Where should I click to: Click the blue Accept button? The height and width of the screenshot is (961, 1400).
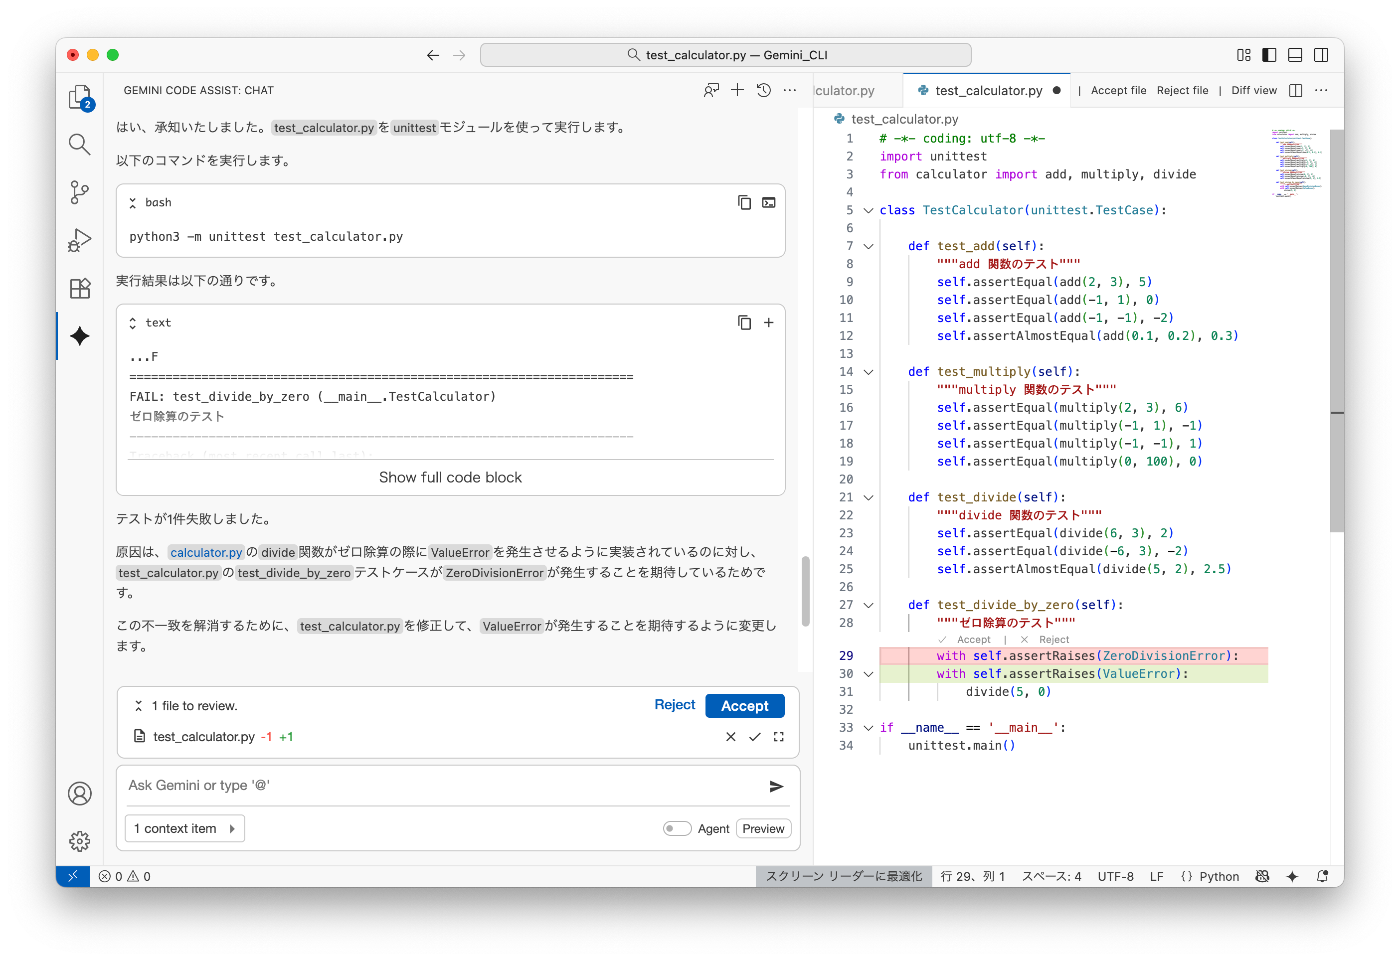point(745,706)
